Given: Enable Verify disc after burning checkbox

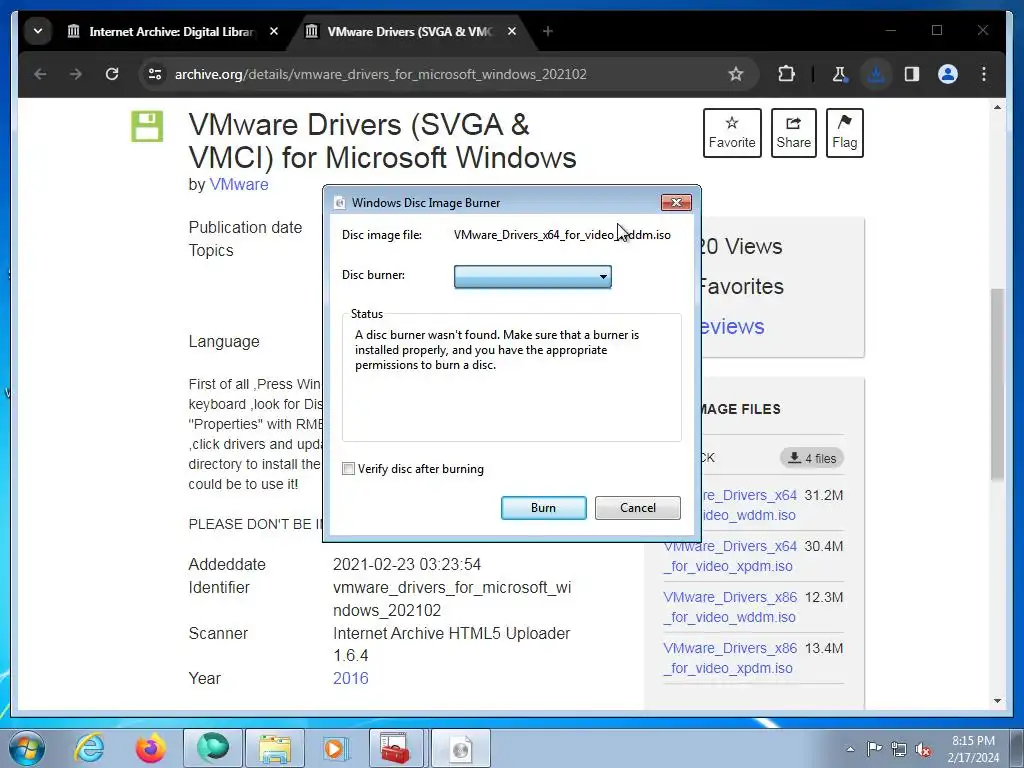Looking at the screenshot, I should point(349,469).
